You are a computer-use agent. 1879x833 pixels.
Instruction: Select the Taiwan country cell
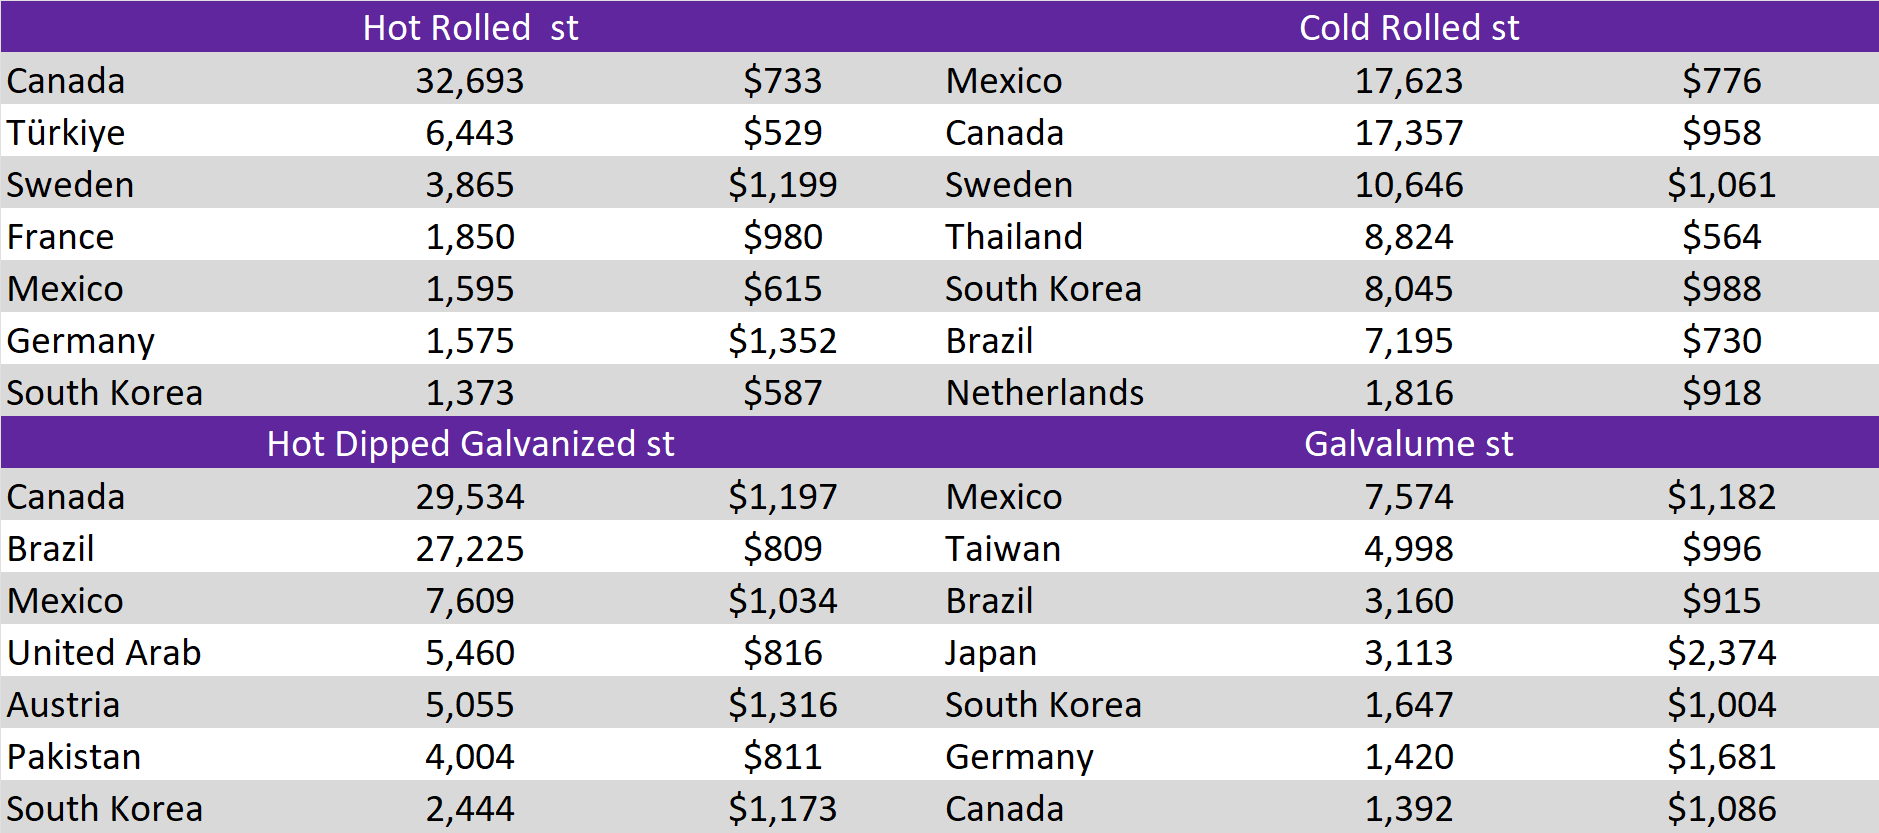point(1002,548)
